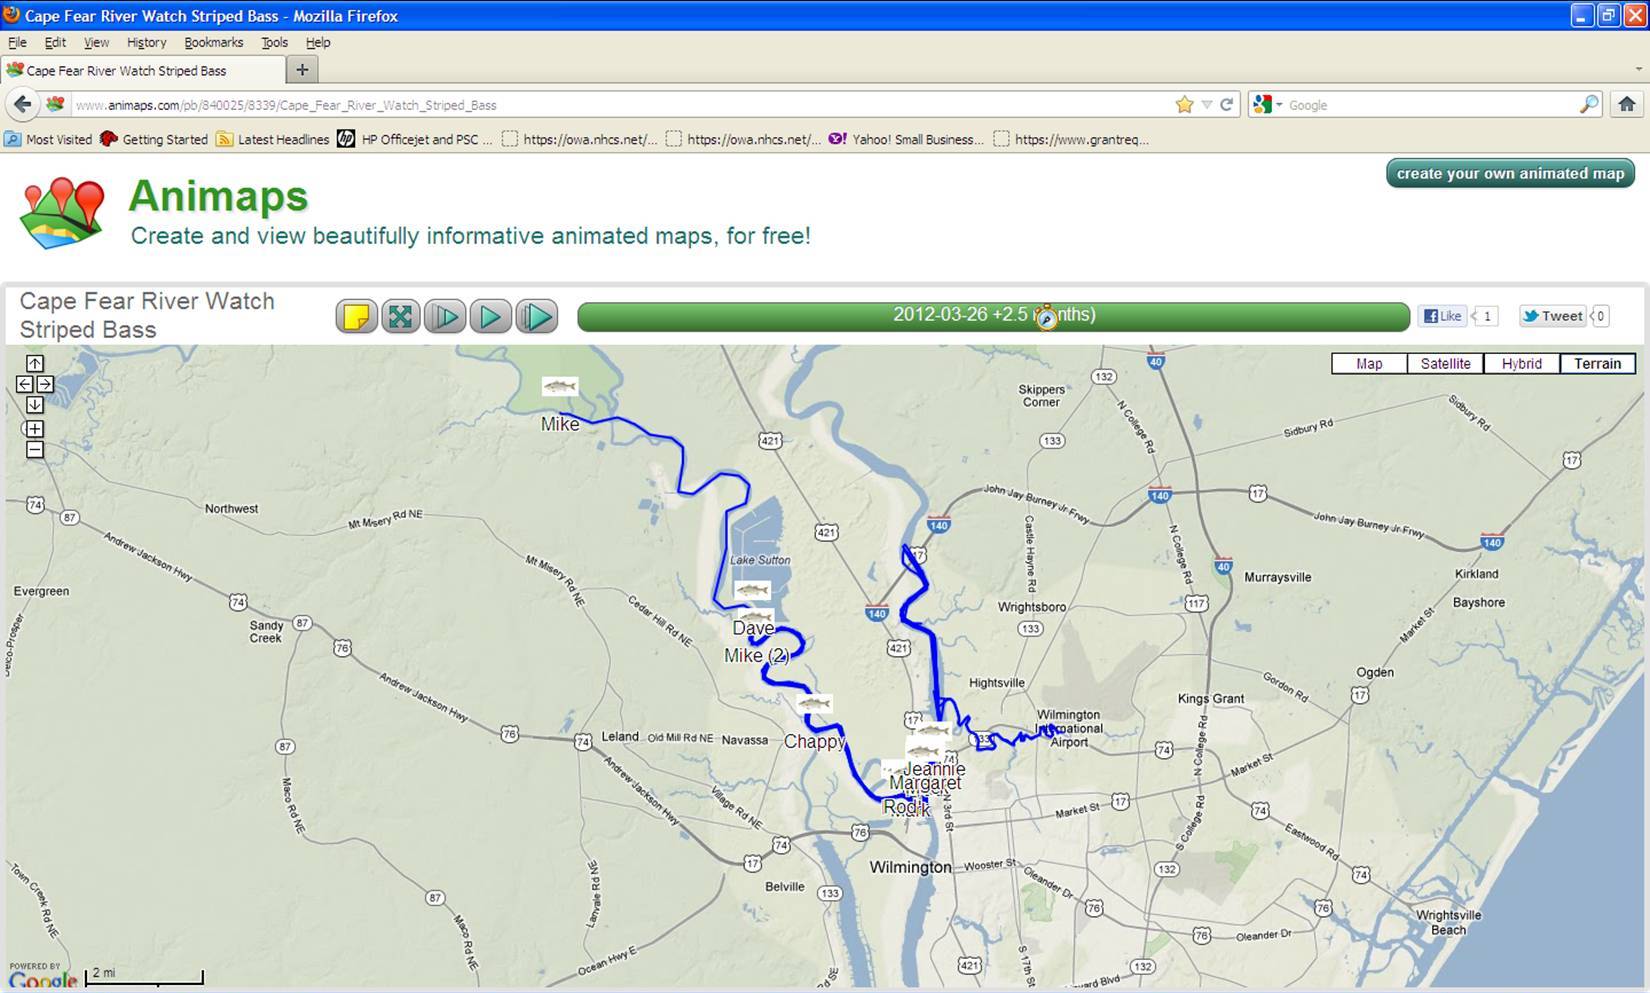
Task: Click the fullscreen expand arrows button
Action: (x=400, y=317)
